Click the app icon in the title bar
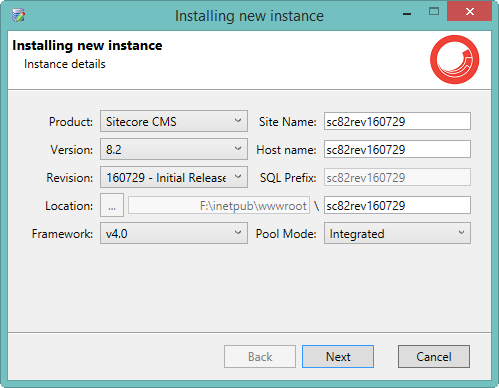 (x=19, y=16)
